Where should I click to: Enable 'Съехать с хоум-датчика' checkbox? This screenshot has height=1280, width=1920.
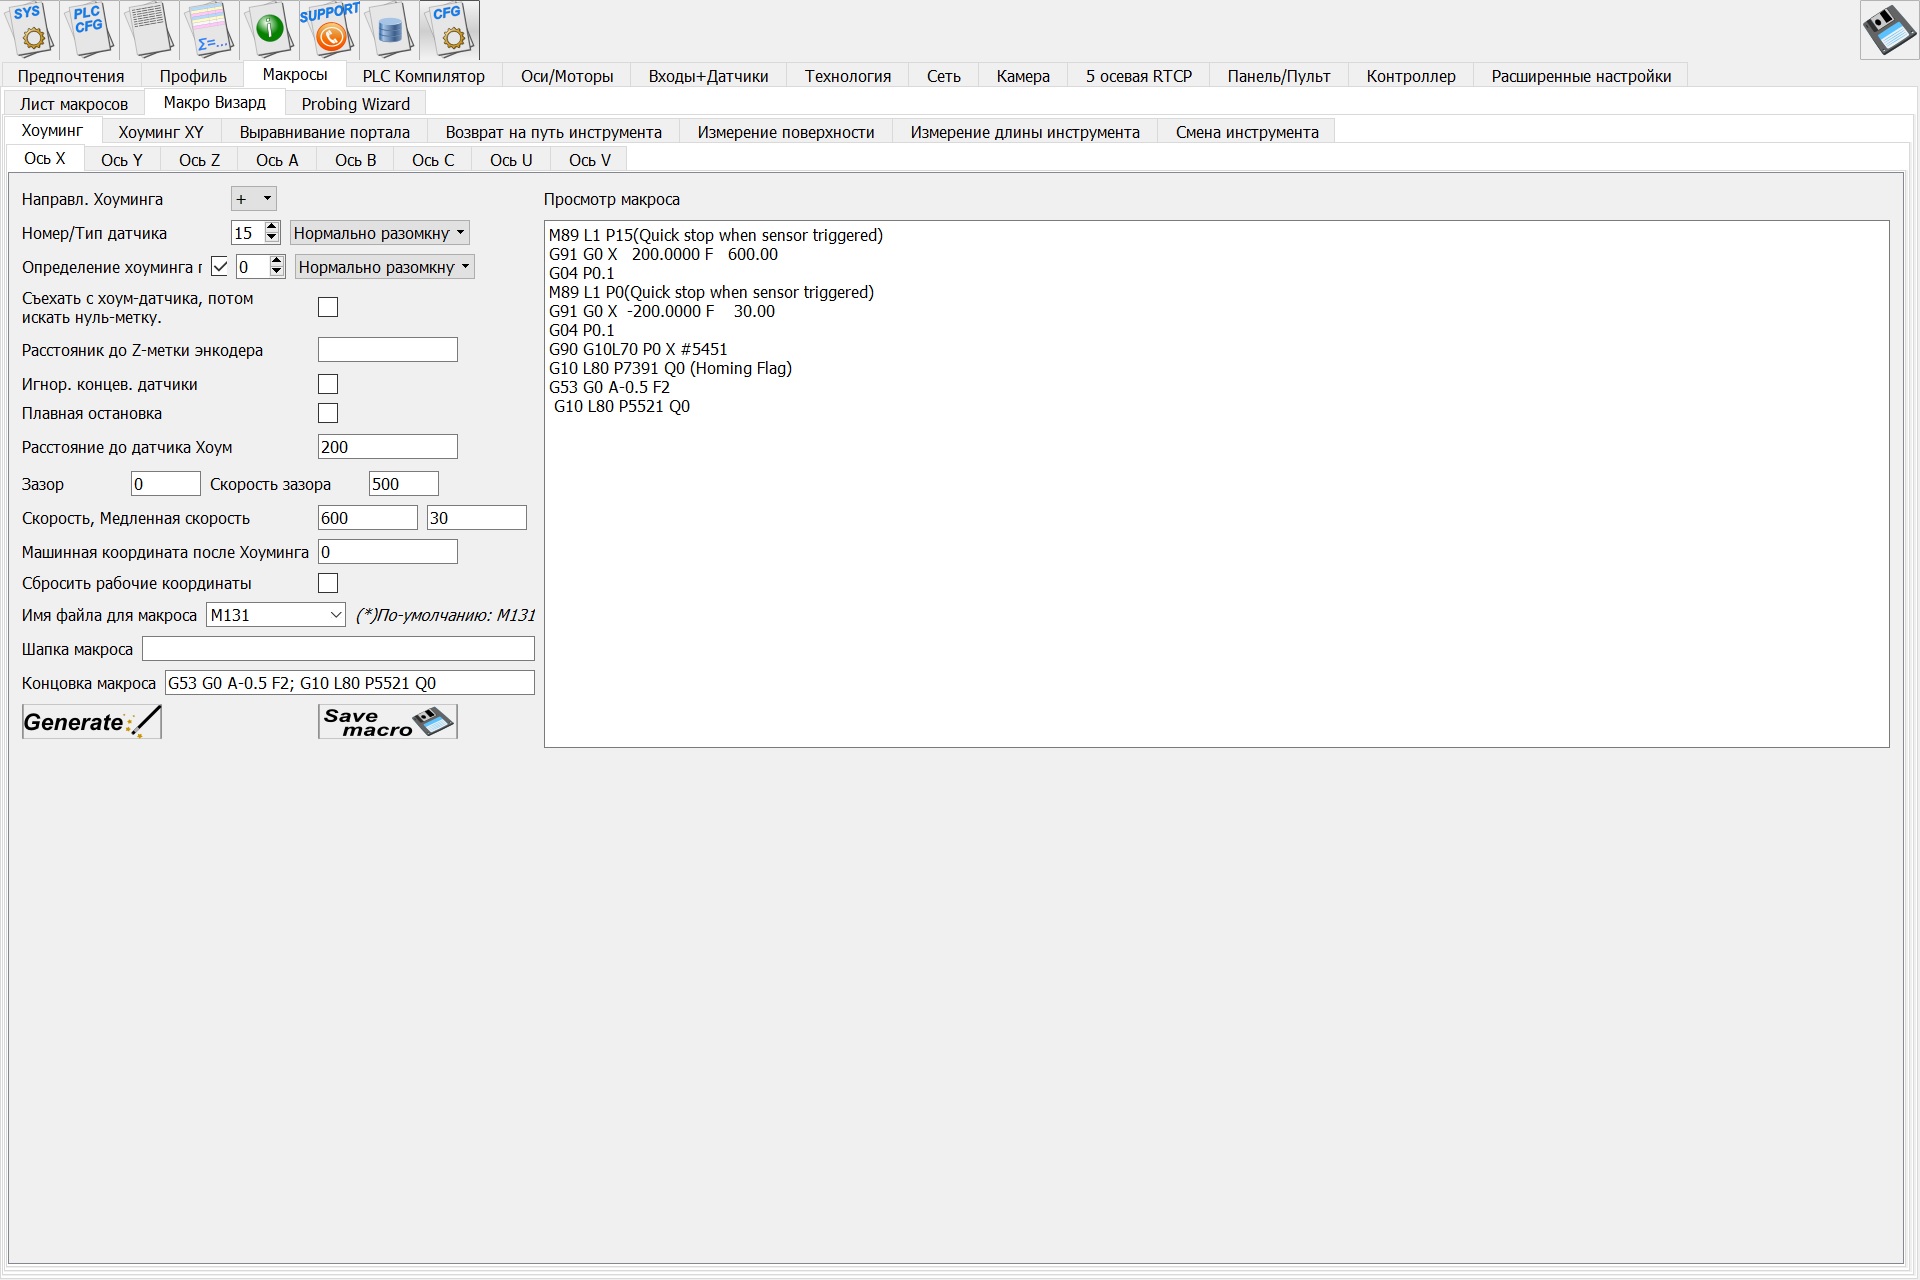(x=328, y=307)
